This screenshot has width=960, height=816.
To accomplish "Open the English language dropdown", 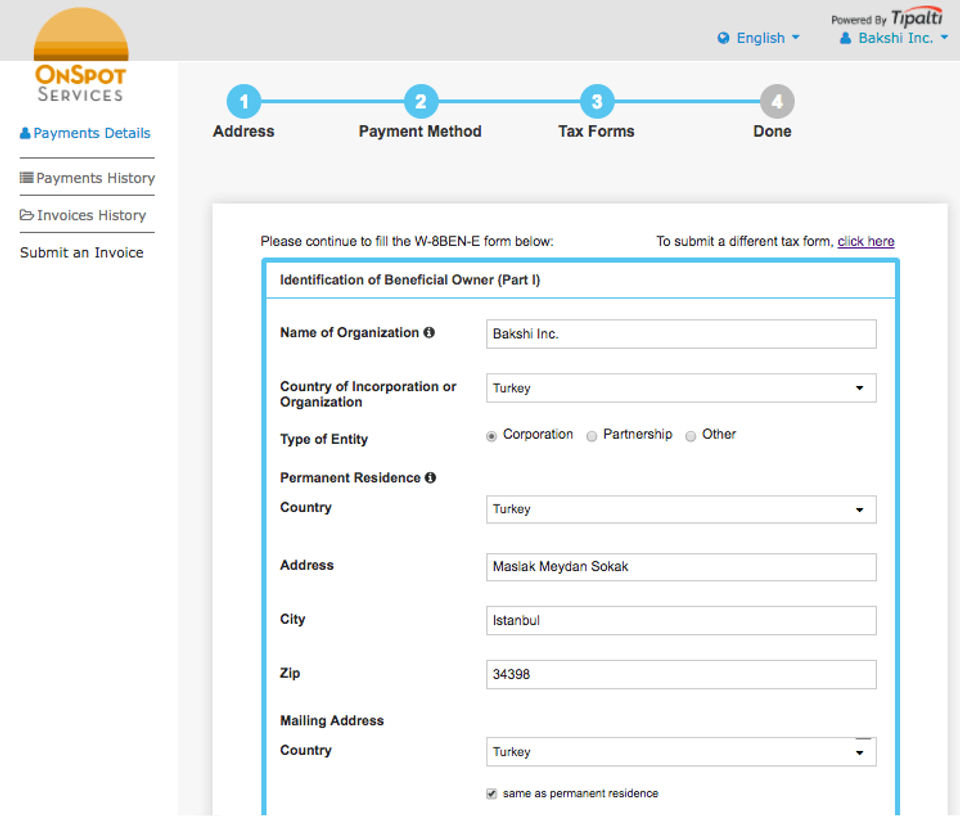I will coord(759,38).
